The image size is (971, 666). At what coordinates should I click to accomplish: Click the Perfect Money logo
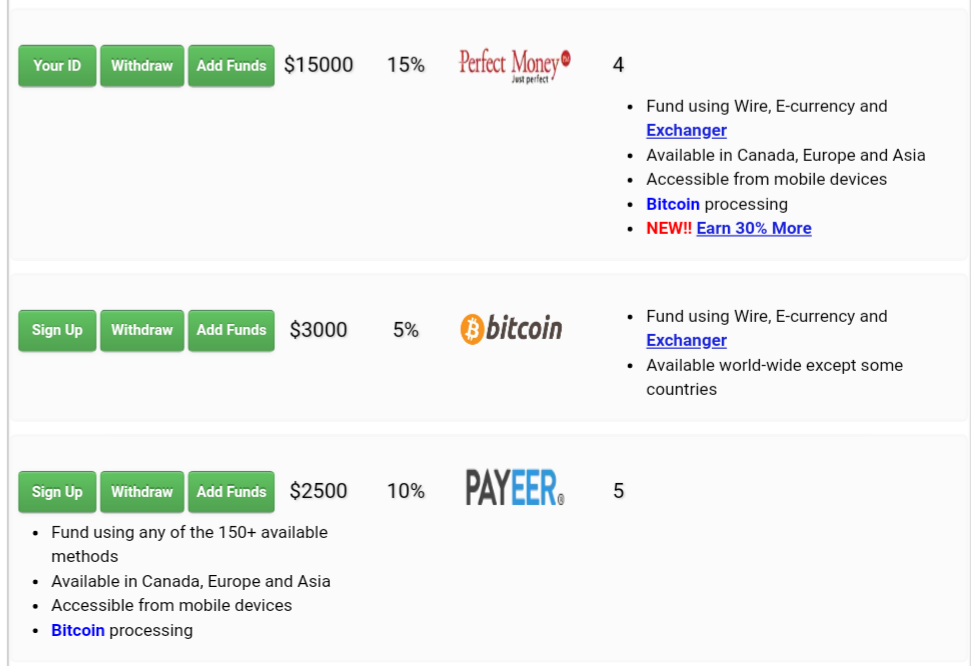(x=514, y=65)
